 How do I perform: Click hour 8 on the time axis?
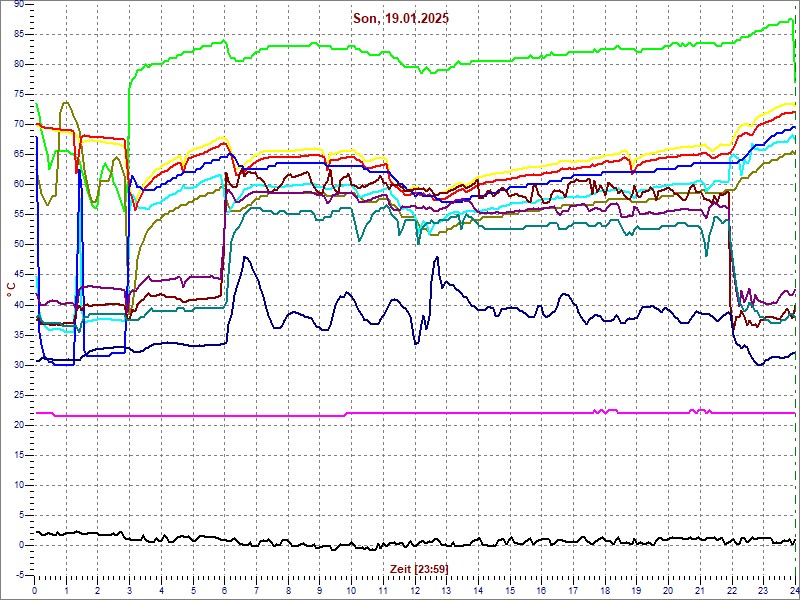tap(288, 589)
